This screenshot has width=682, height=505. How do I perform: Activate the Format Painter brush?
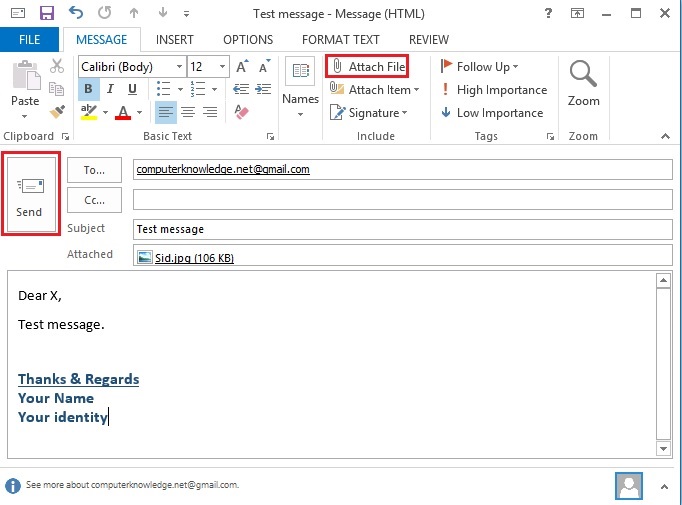point(57,112)
